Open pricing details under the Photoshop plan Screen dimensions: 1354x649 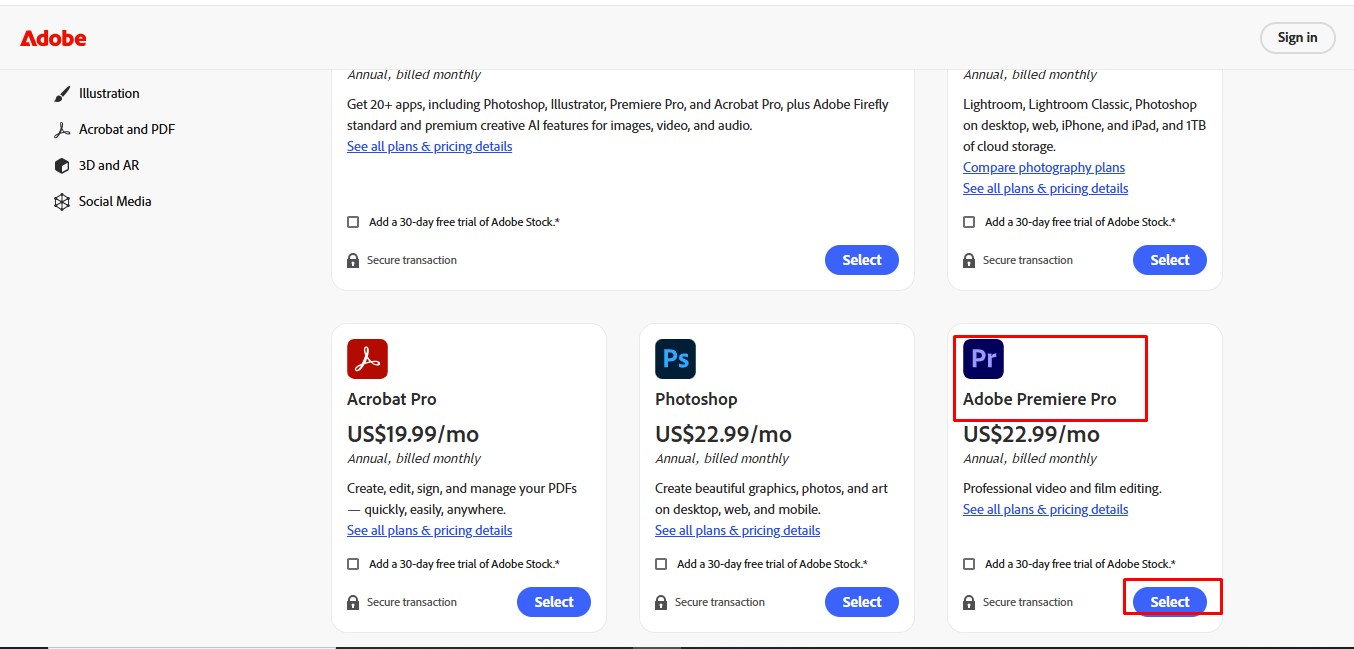pos(737,530)
